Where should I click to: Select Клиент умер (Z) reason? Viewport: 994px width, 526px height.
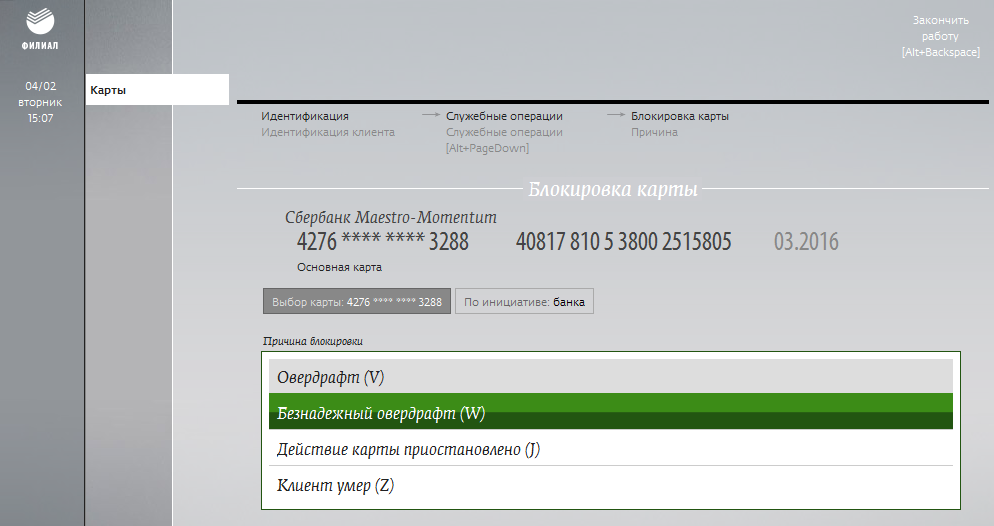pos(610,485)
